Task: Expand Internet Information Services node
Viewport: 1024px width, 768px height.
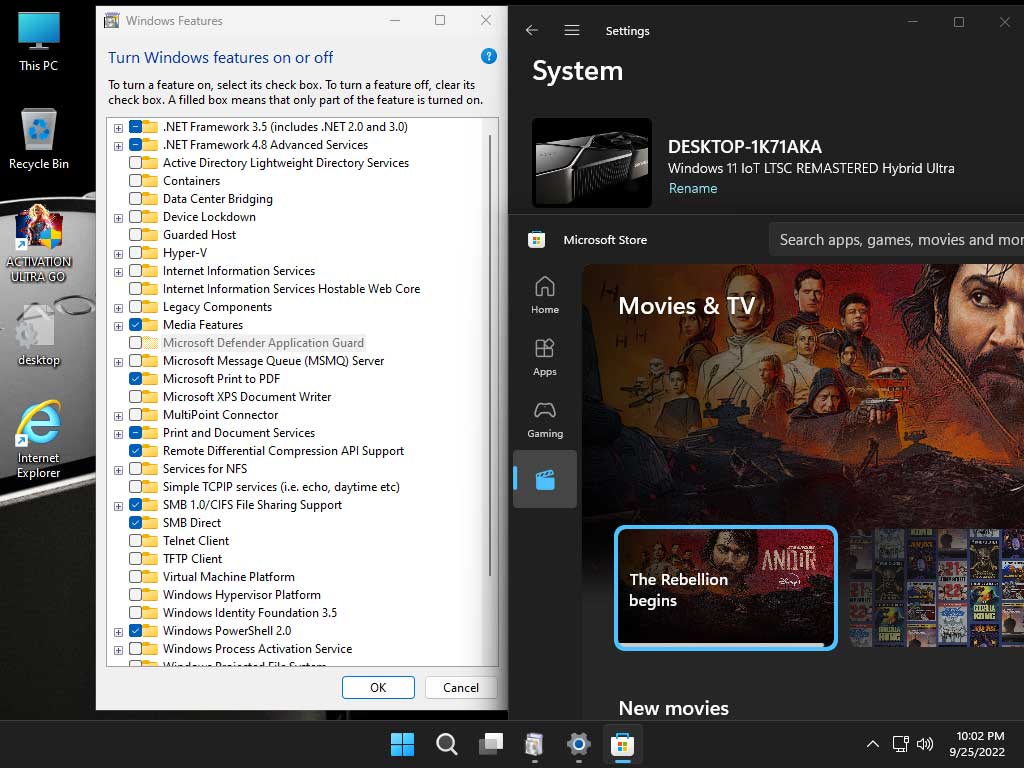Action: (x=118, y=272)
